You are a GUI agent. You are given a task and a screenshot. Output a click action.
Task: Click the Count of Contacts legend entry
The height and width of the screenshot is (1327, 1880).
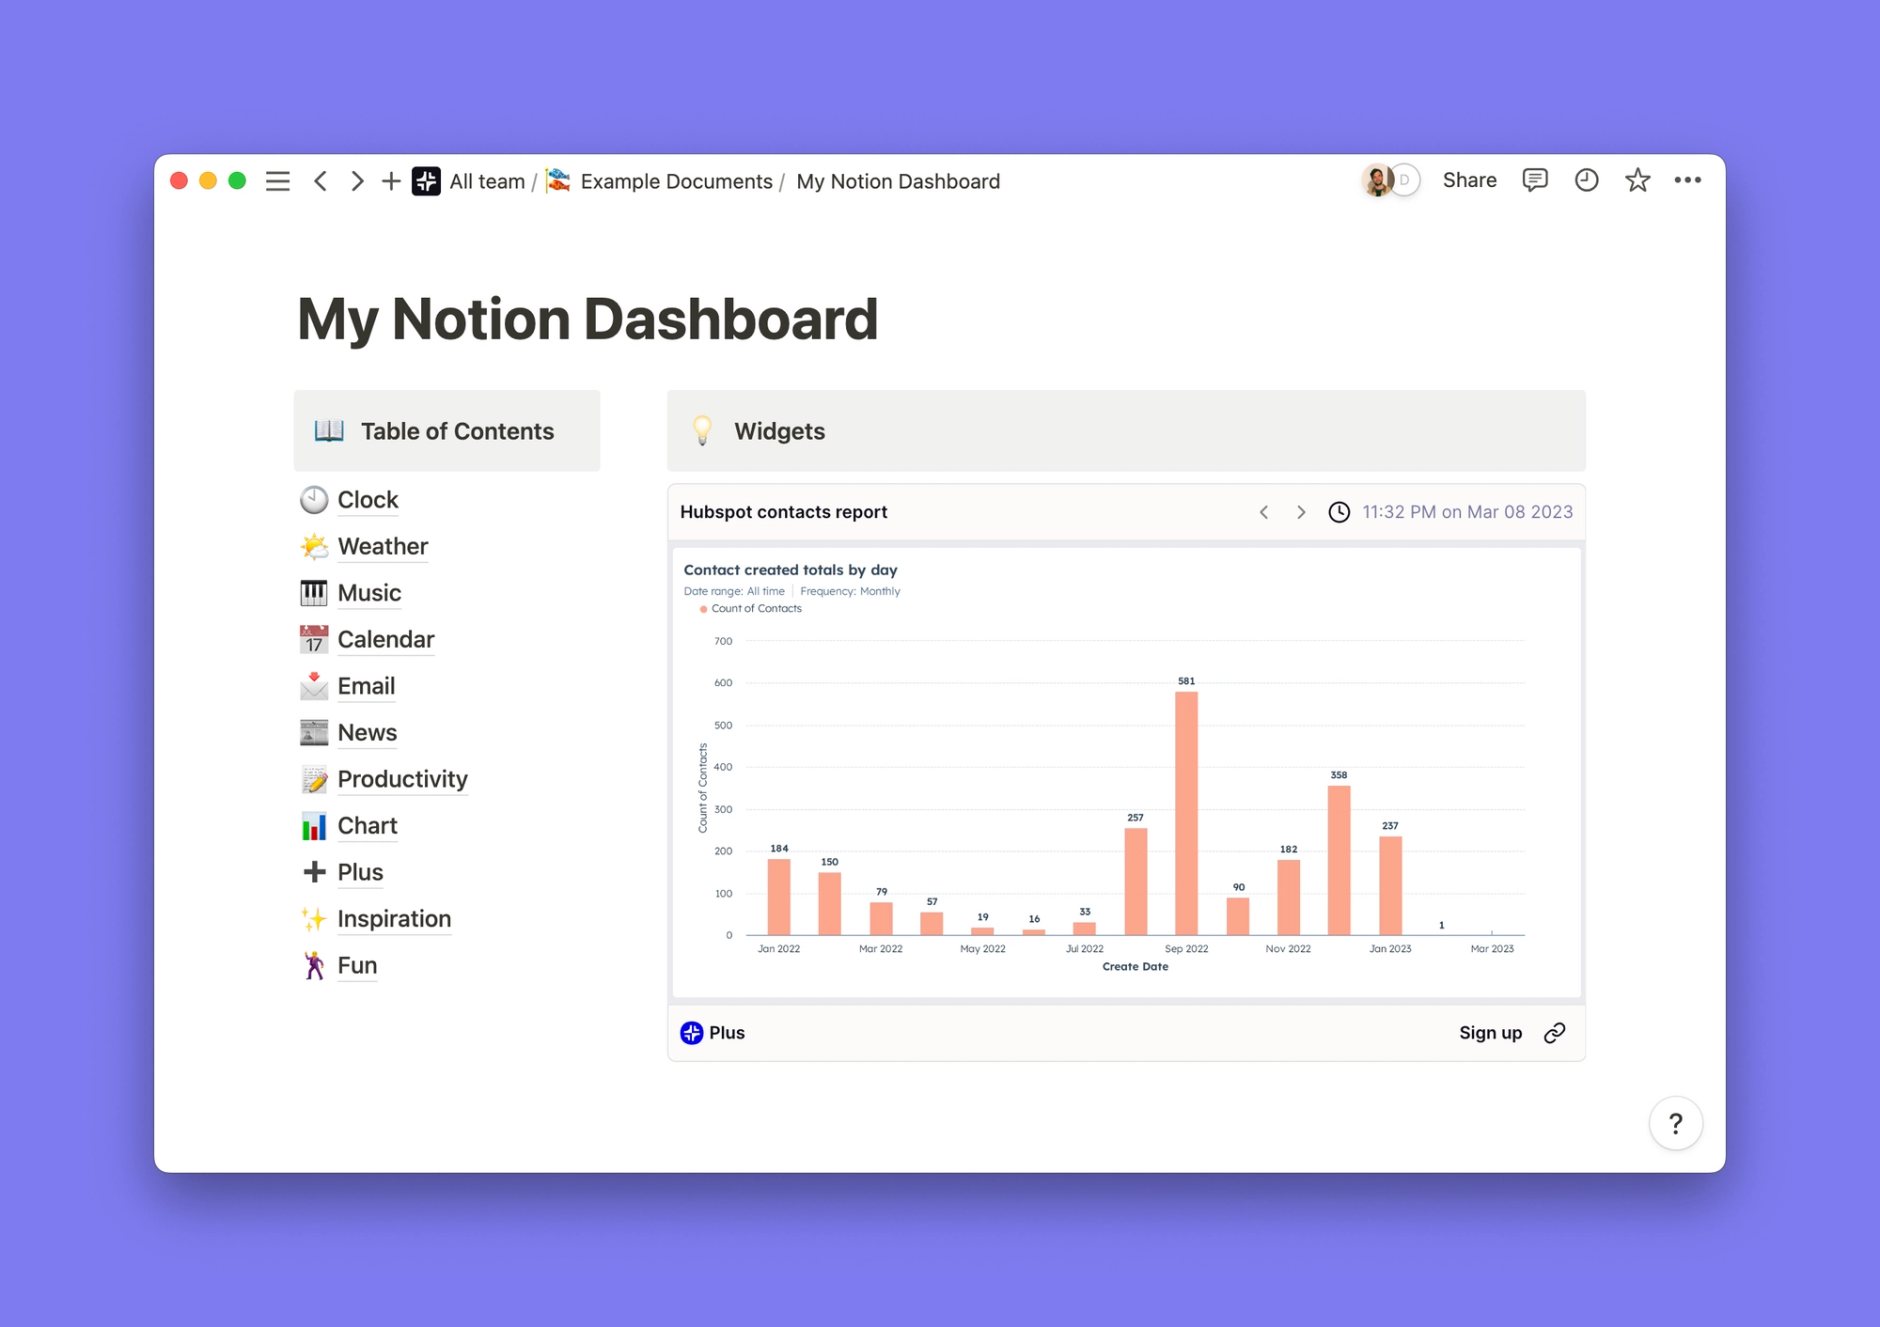(750, 609)
